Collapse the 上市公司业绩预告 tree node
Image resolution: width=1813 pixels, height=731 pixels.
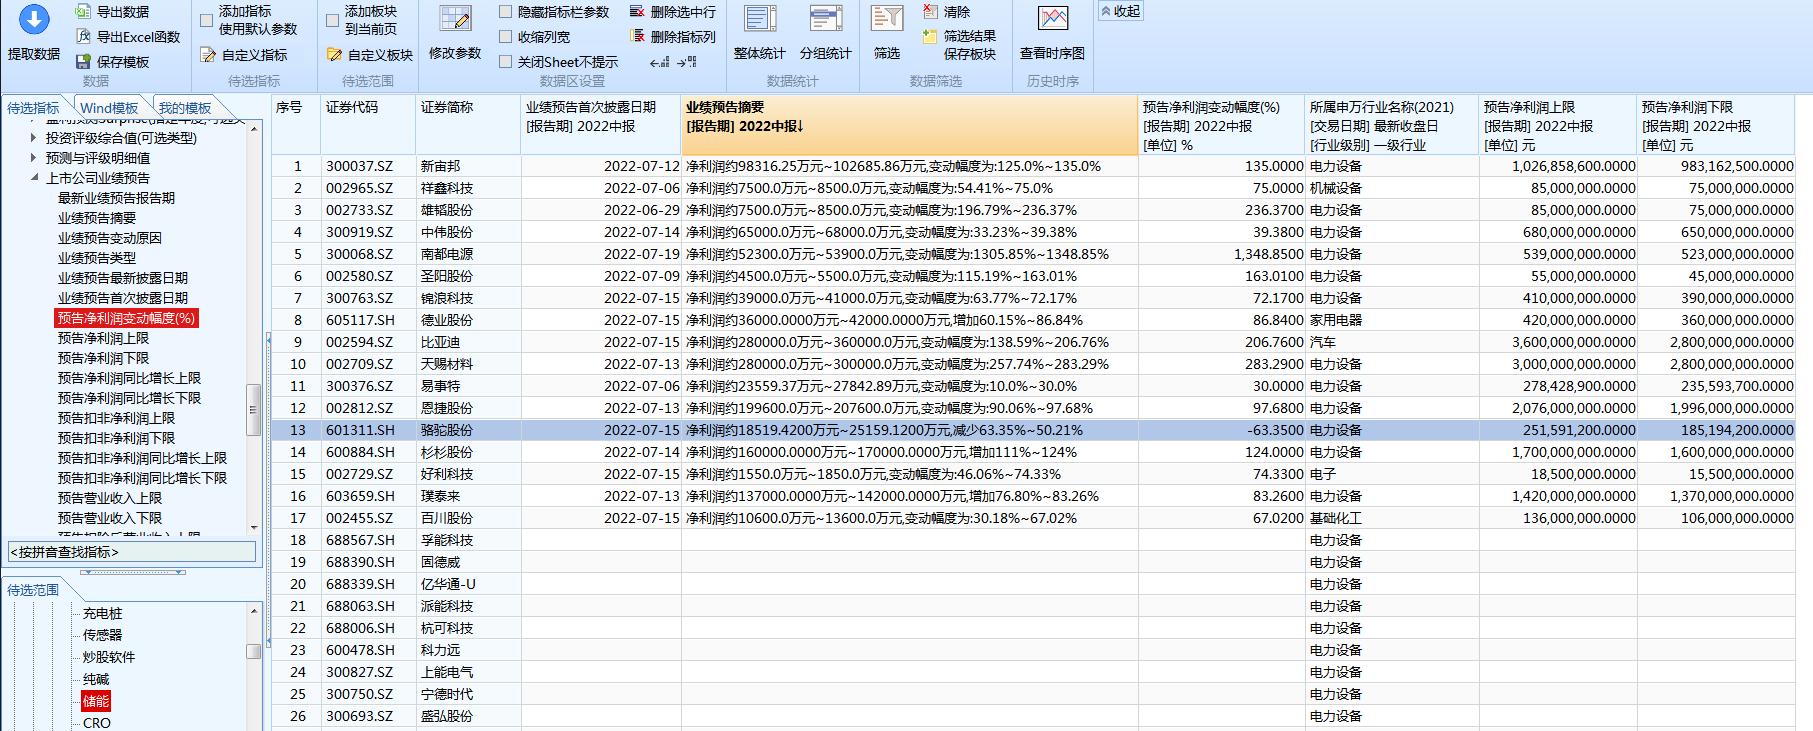click(x=34, y=178)
